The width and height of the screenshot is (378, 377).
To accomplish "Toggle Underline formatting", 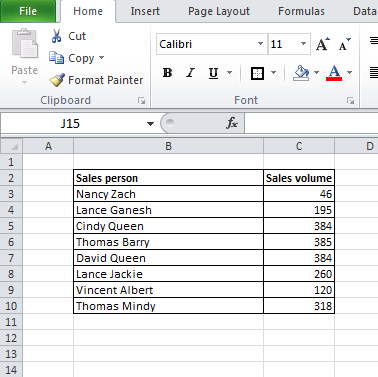I will (x=213, y=73).
